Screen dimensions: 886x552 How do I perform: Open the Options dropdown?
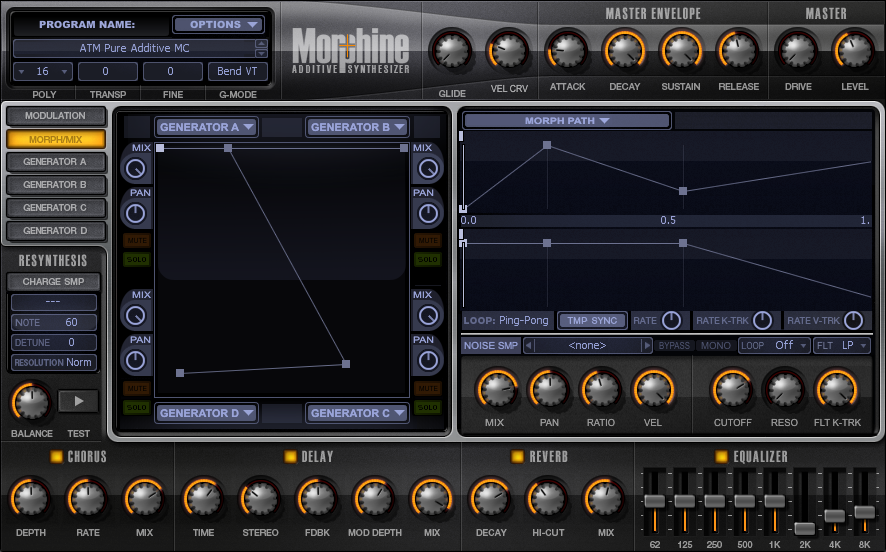click(x=218, y=24)
